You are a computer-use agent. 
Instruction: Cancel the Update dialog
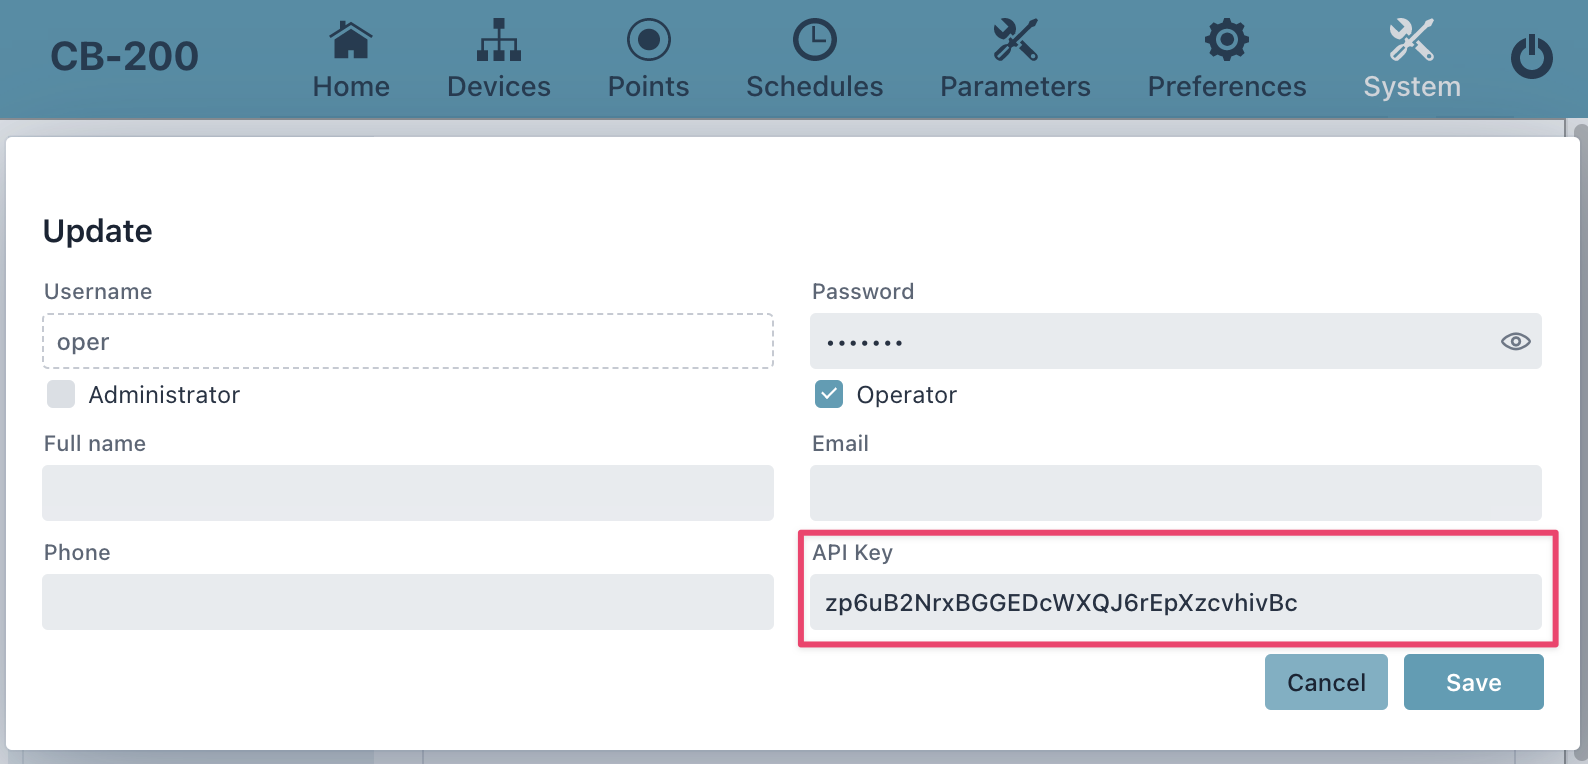[1326, 682]
